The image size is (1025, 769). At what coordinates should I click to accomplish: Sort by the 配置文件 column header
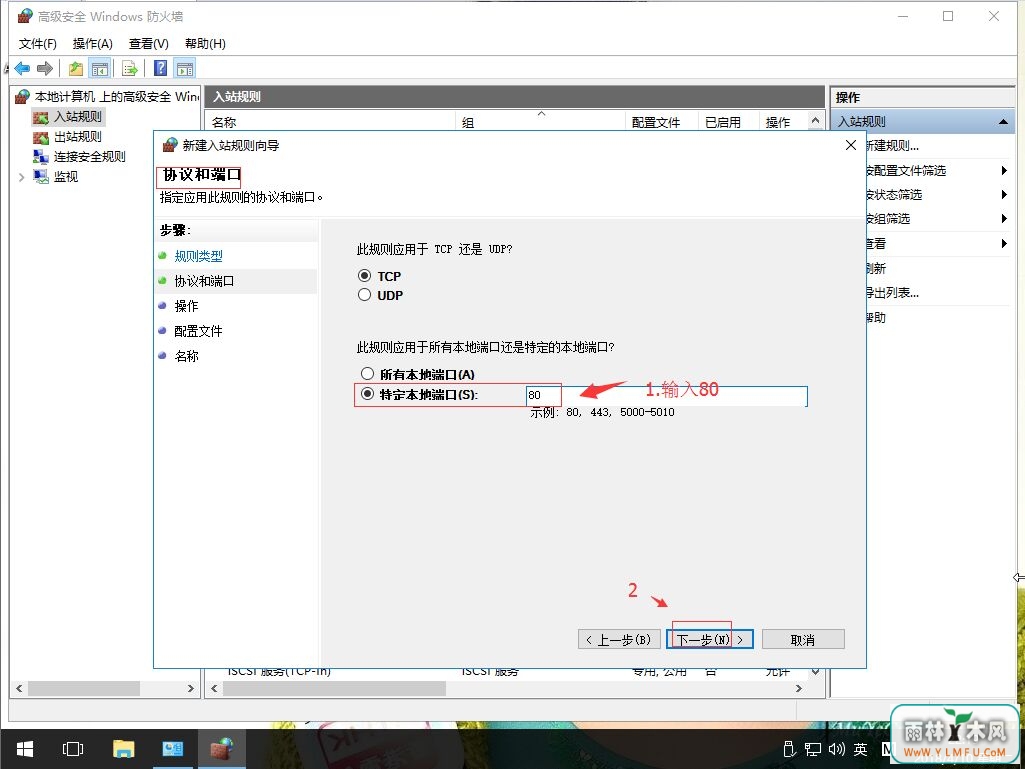(x=663, y=122)
